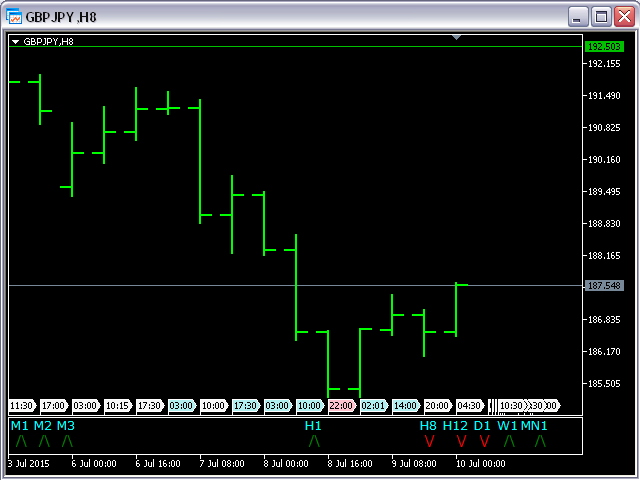
Task: Click the 17:00 event time tag
Action: click(x=55, y=406)
